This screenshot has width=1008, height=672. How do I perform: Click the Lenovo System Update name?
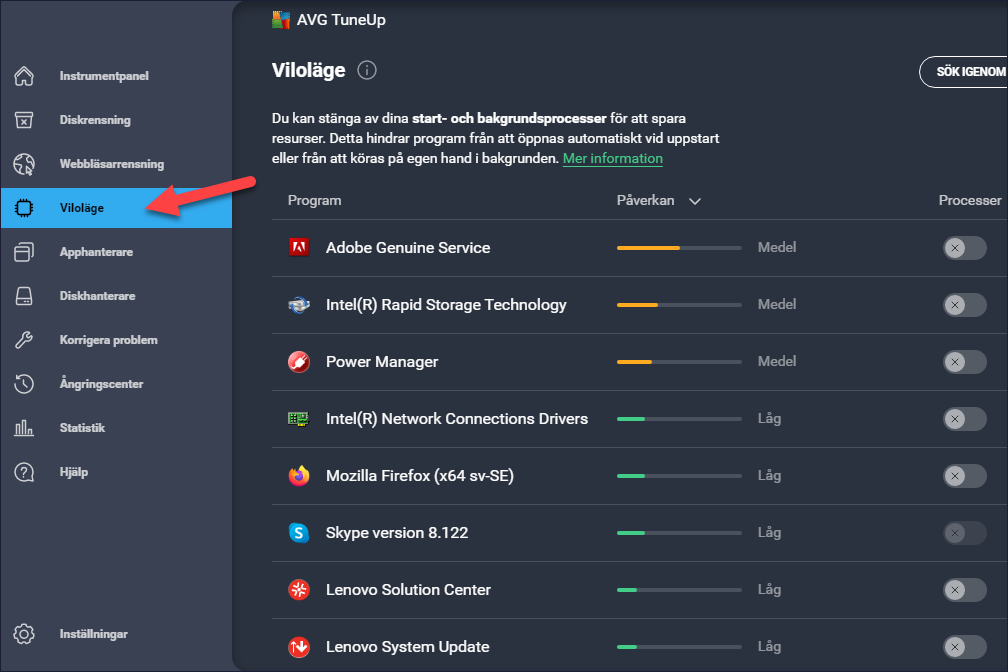(x=408, y=646)
